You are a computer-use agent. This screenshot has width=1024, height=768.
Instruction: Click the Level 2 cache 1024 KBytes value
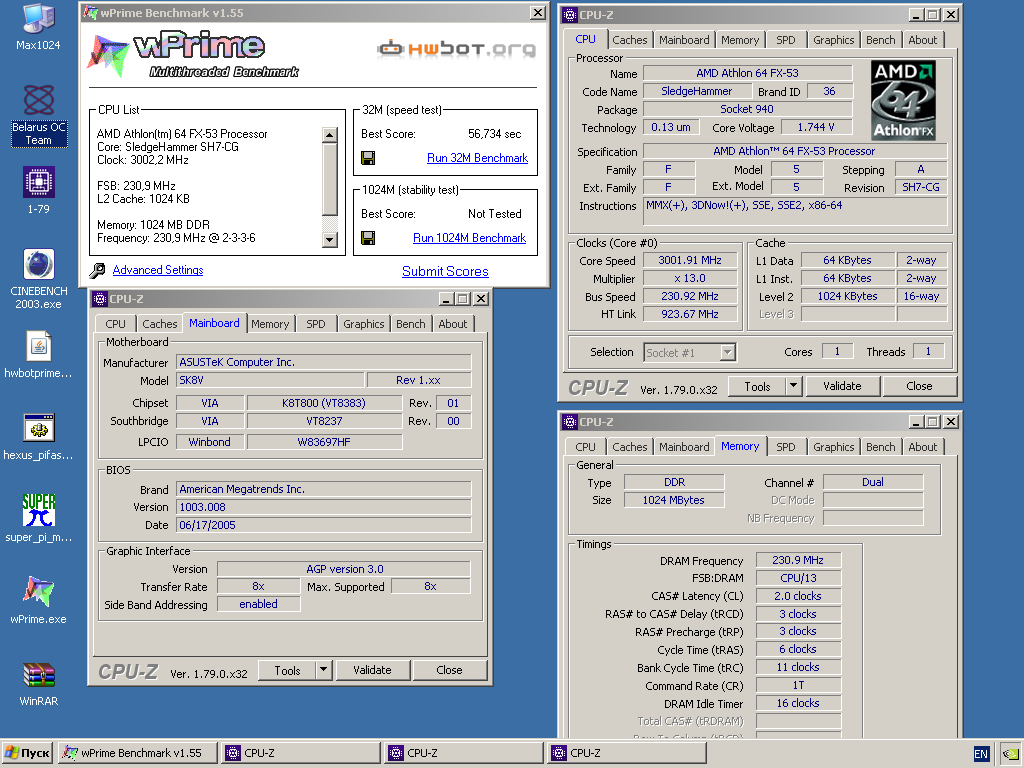tap(848, 296)
